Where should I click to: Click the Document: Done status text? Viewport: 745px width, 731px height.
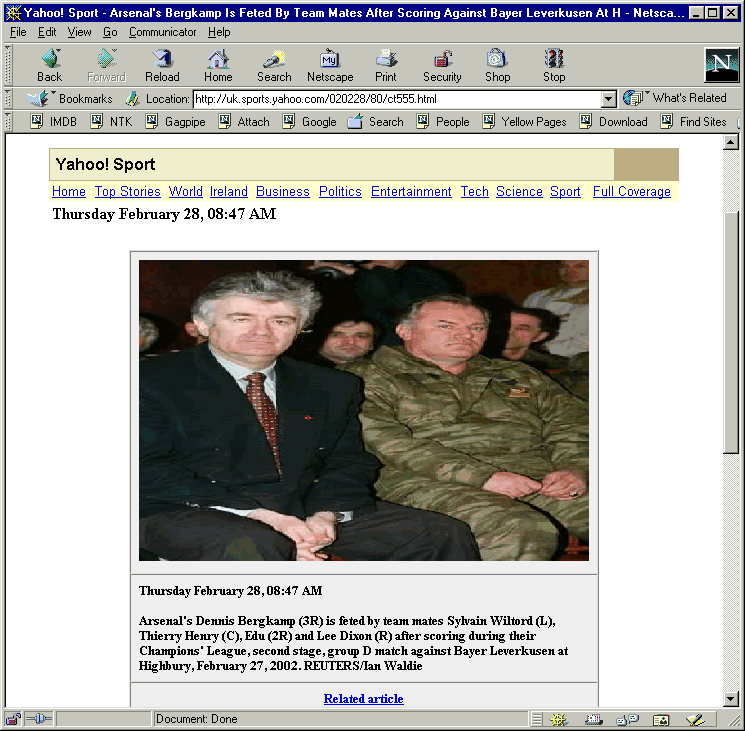pos(196,719)
